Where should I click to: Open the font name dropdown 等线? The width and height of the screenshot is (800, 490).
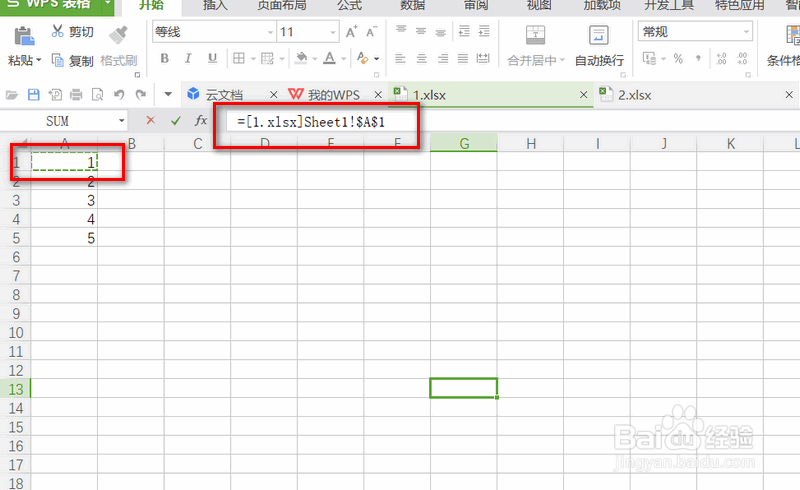(x=270, y=32)
